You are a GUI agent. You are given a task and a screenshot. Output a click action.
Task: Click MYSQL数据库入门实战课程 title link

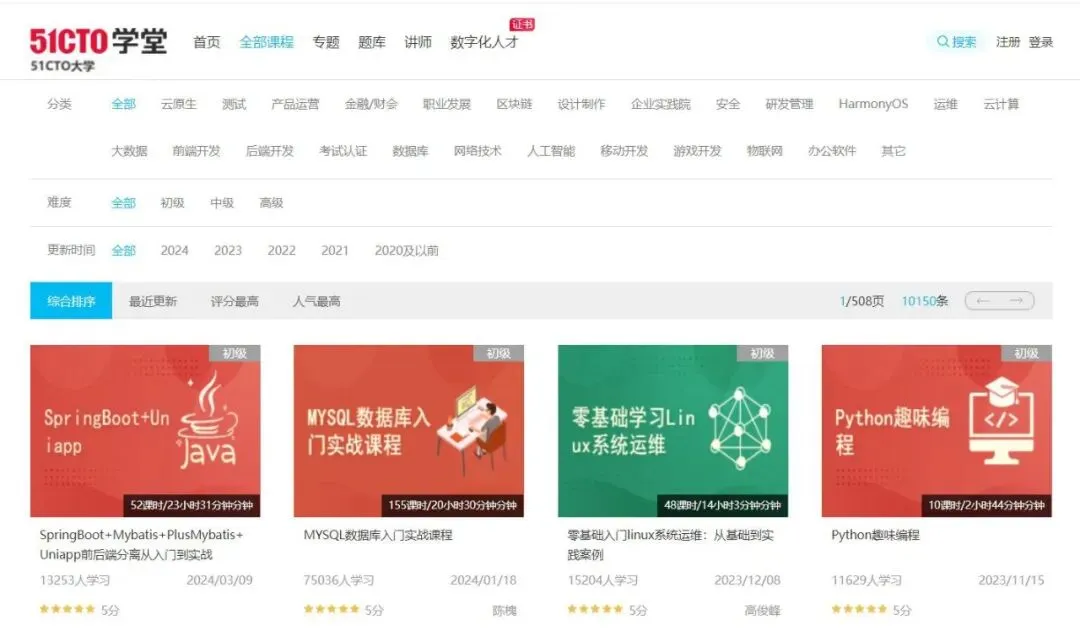[378, 535]
